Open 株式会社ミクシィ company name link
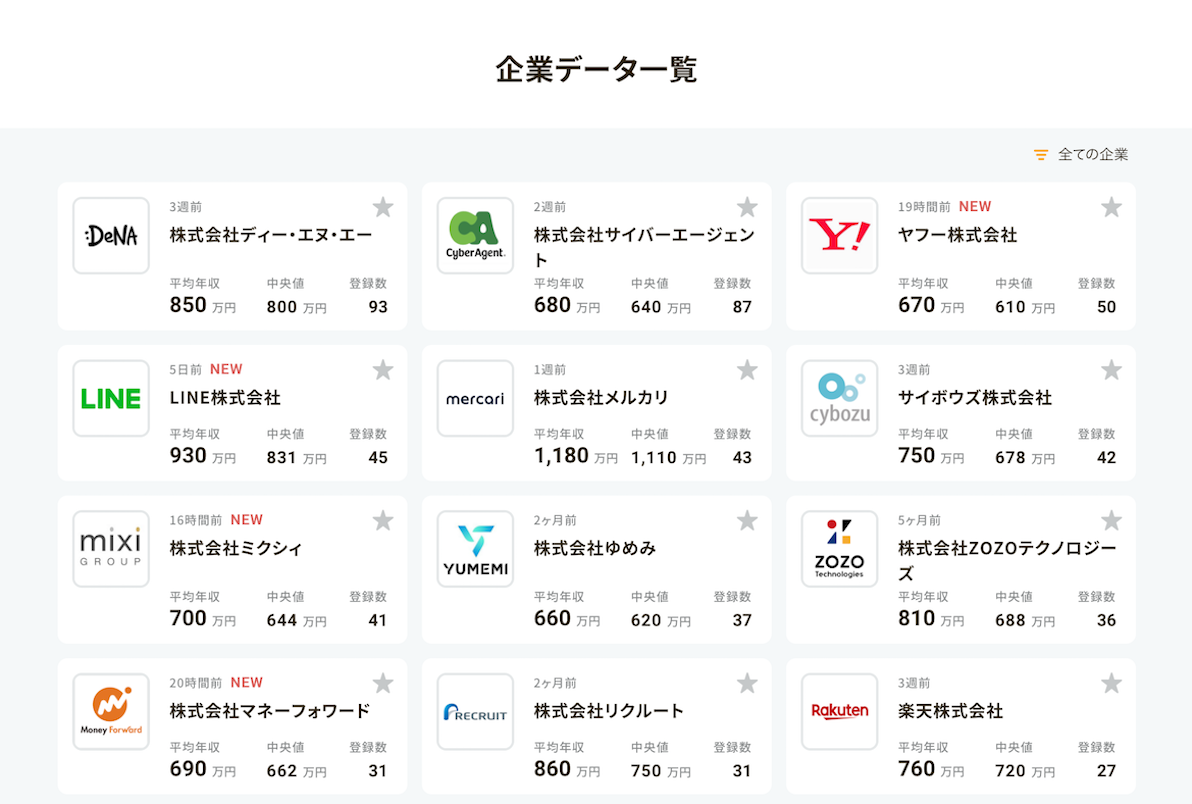This screenshot has height=804, width=1192. (236, 548)
